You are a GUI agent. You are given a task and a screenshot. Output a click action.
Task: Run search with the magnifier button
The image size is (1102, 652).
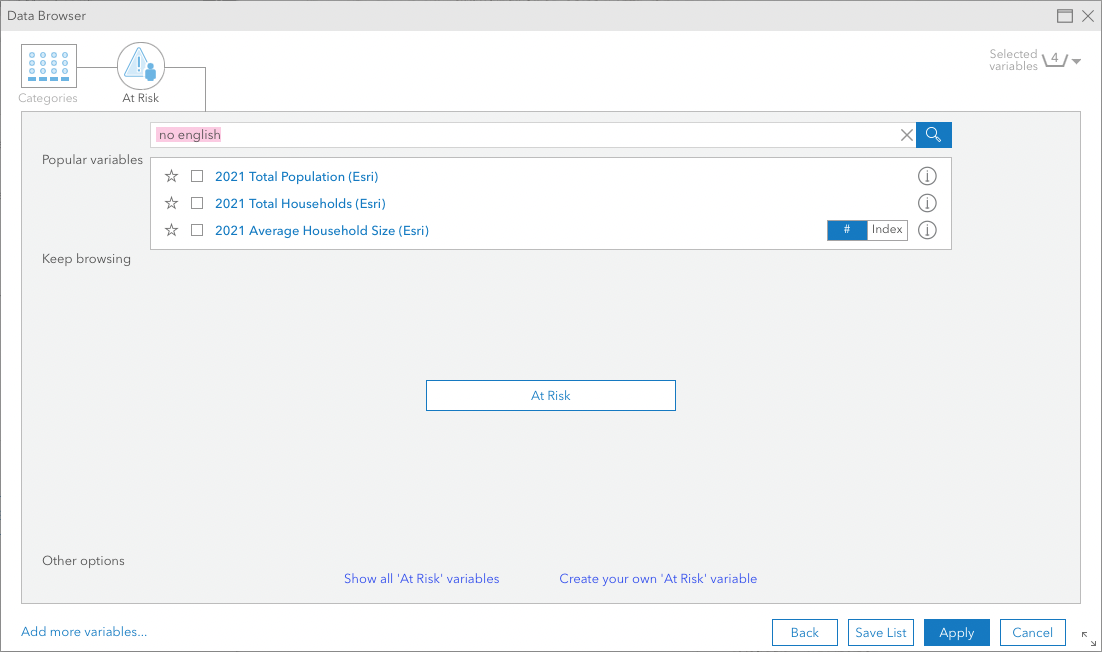click(933, 135)
